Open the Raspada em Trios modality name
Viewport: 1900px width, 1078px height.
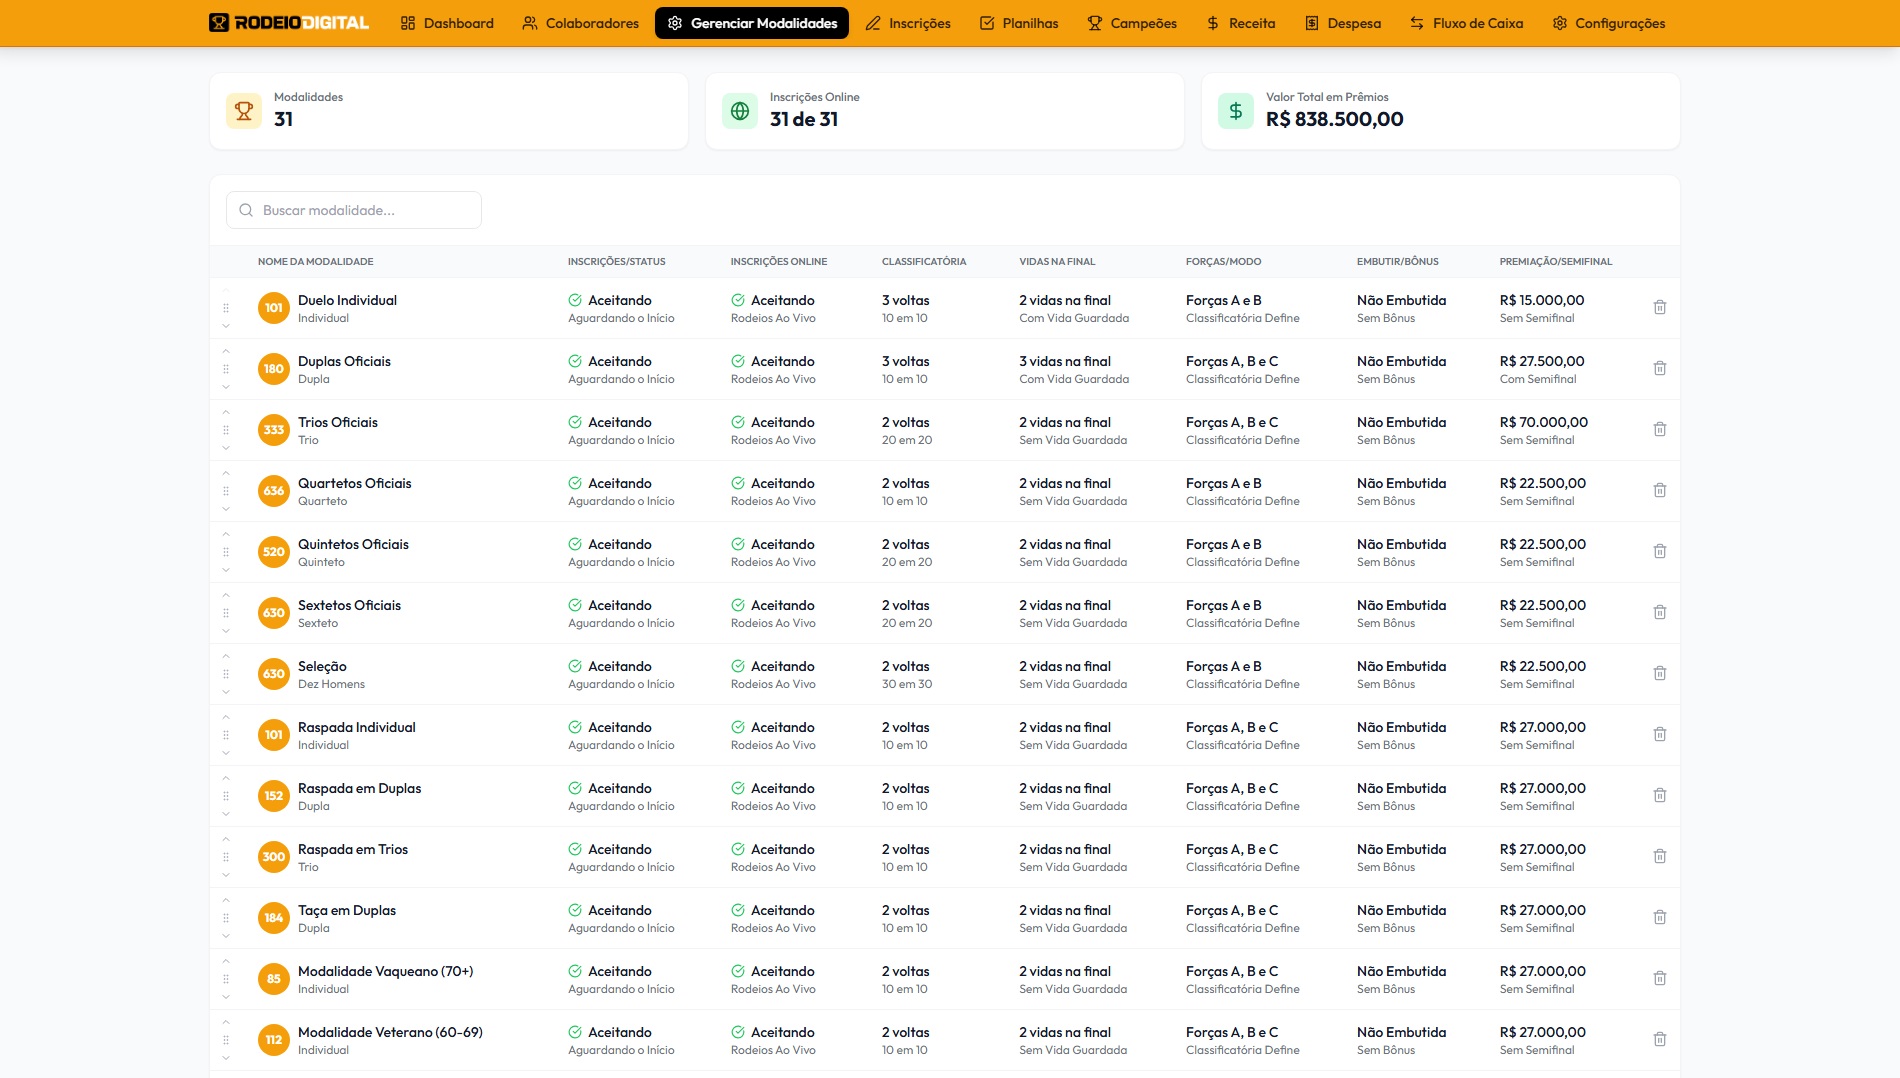tap(353, 849)
